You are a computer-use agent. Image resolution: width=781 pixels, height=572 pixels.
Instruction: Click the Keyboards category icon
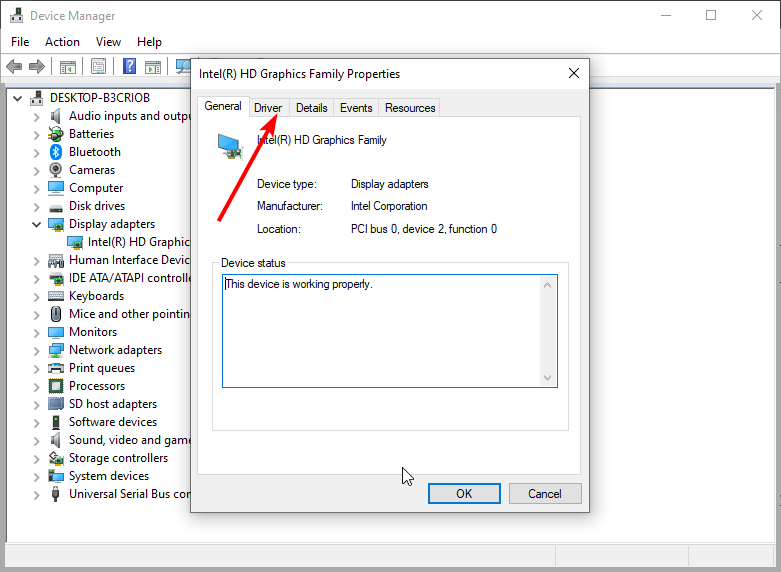(56, 296)
